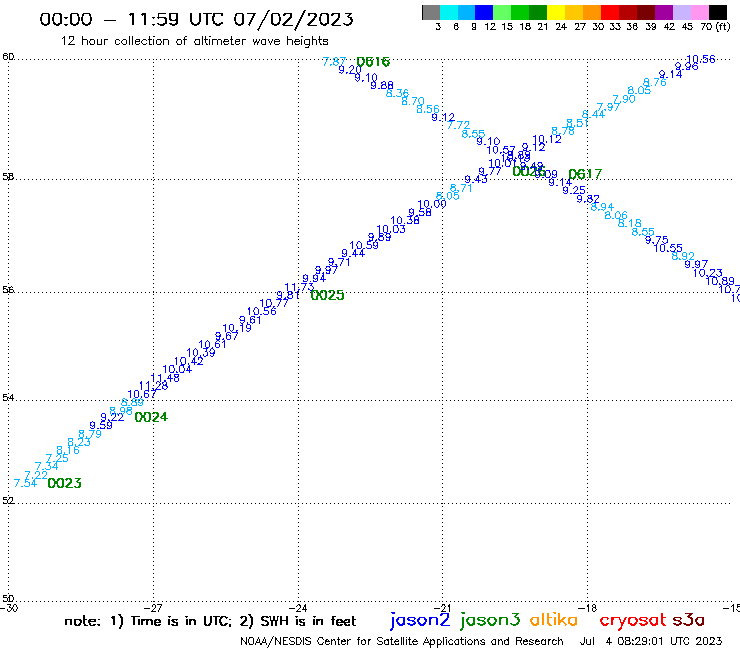Click the '12 hour collection of altimeter wave heights' subtitle
The height and width of the screenshot is (650, 740).
194,42
